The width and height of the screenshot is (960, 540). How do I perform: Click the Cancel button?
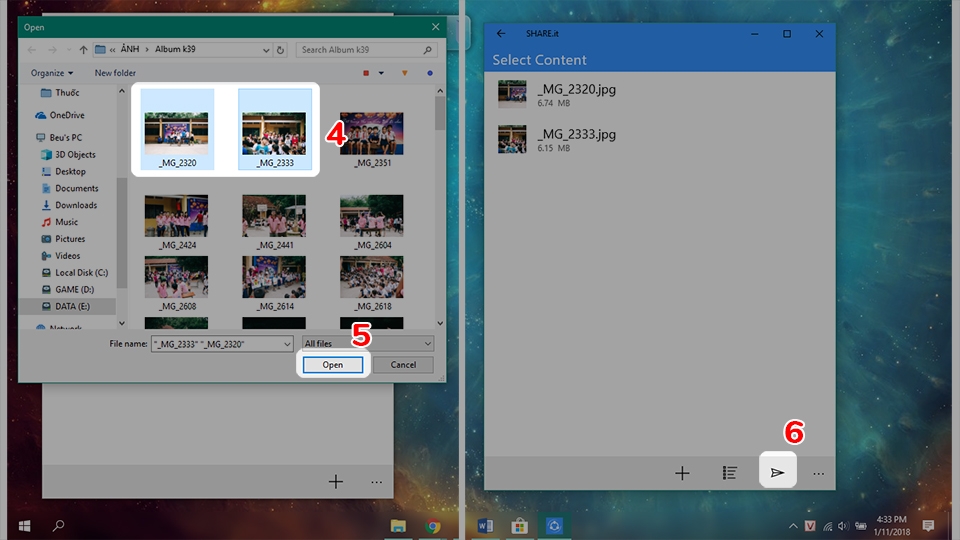pyautogui.click(x=403, y=365)
